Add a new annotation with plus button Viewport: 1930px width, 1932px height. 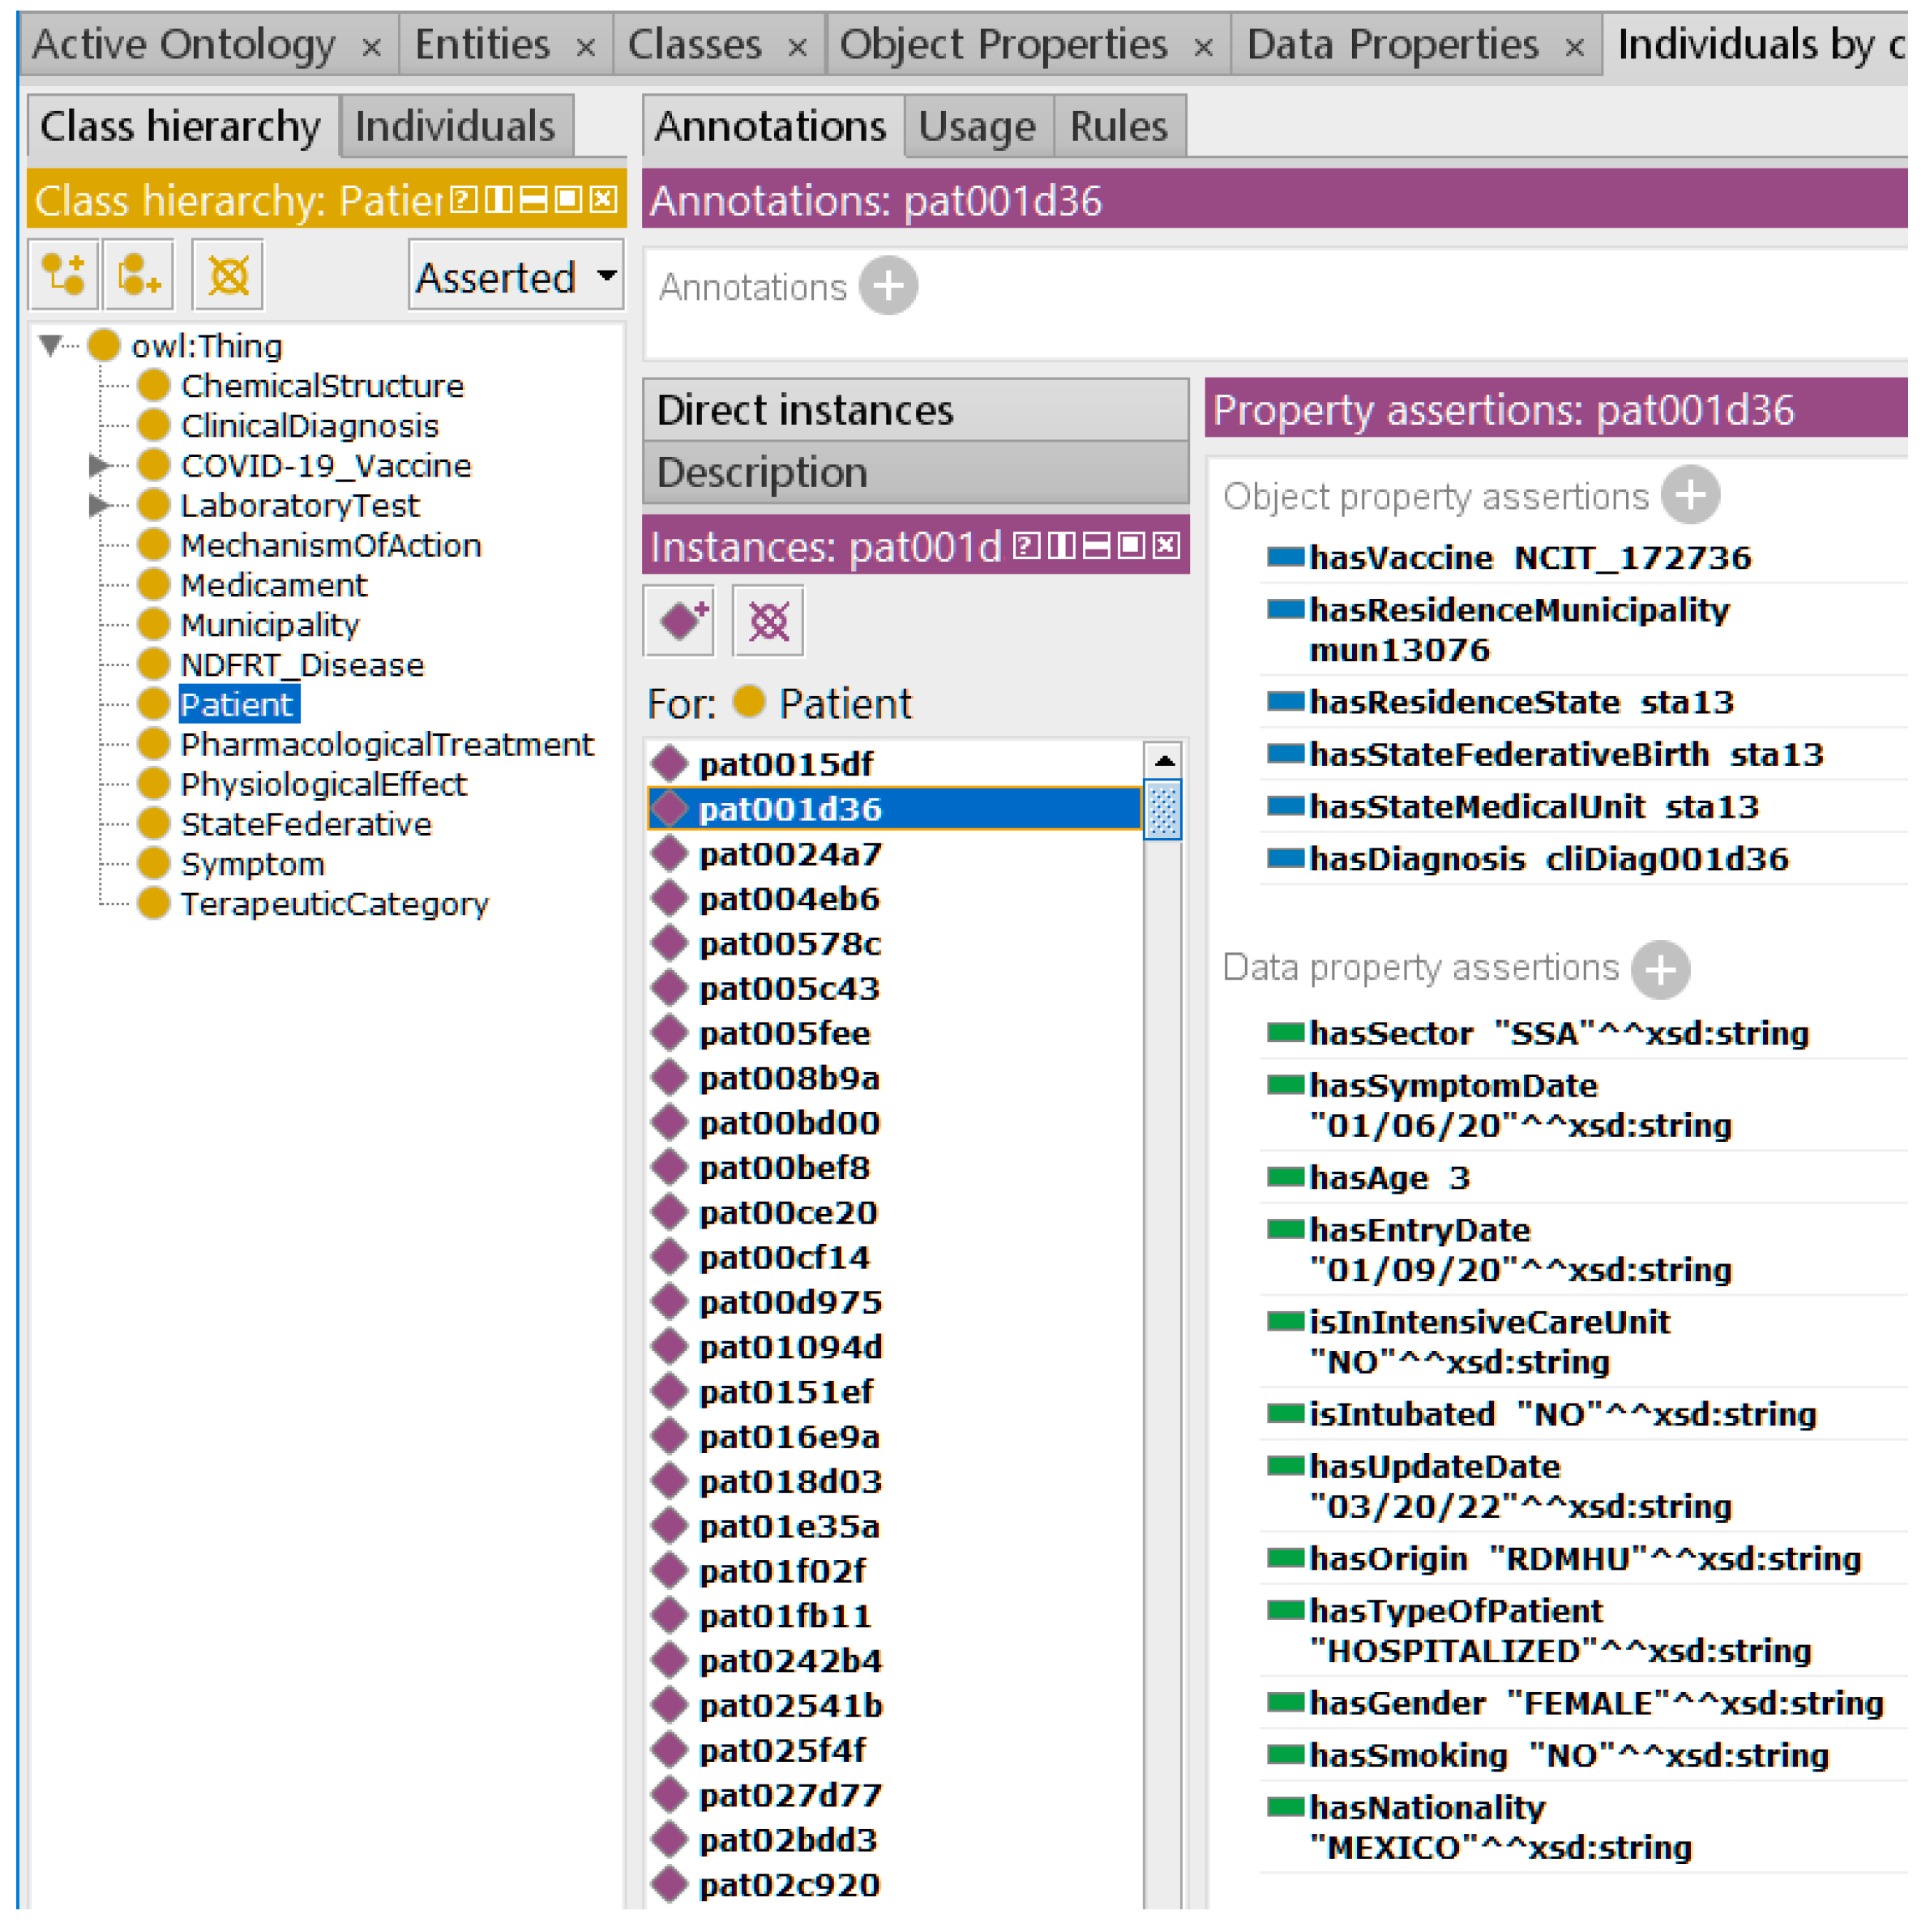coord(889,286)
